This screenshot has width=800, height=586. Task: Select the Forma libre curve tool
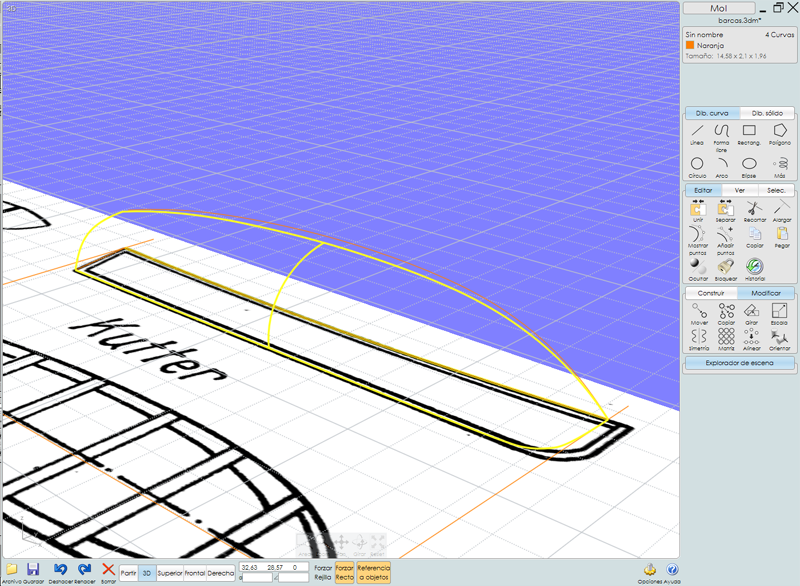(x=721, y=138)
